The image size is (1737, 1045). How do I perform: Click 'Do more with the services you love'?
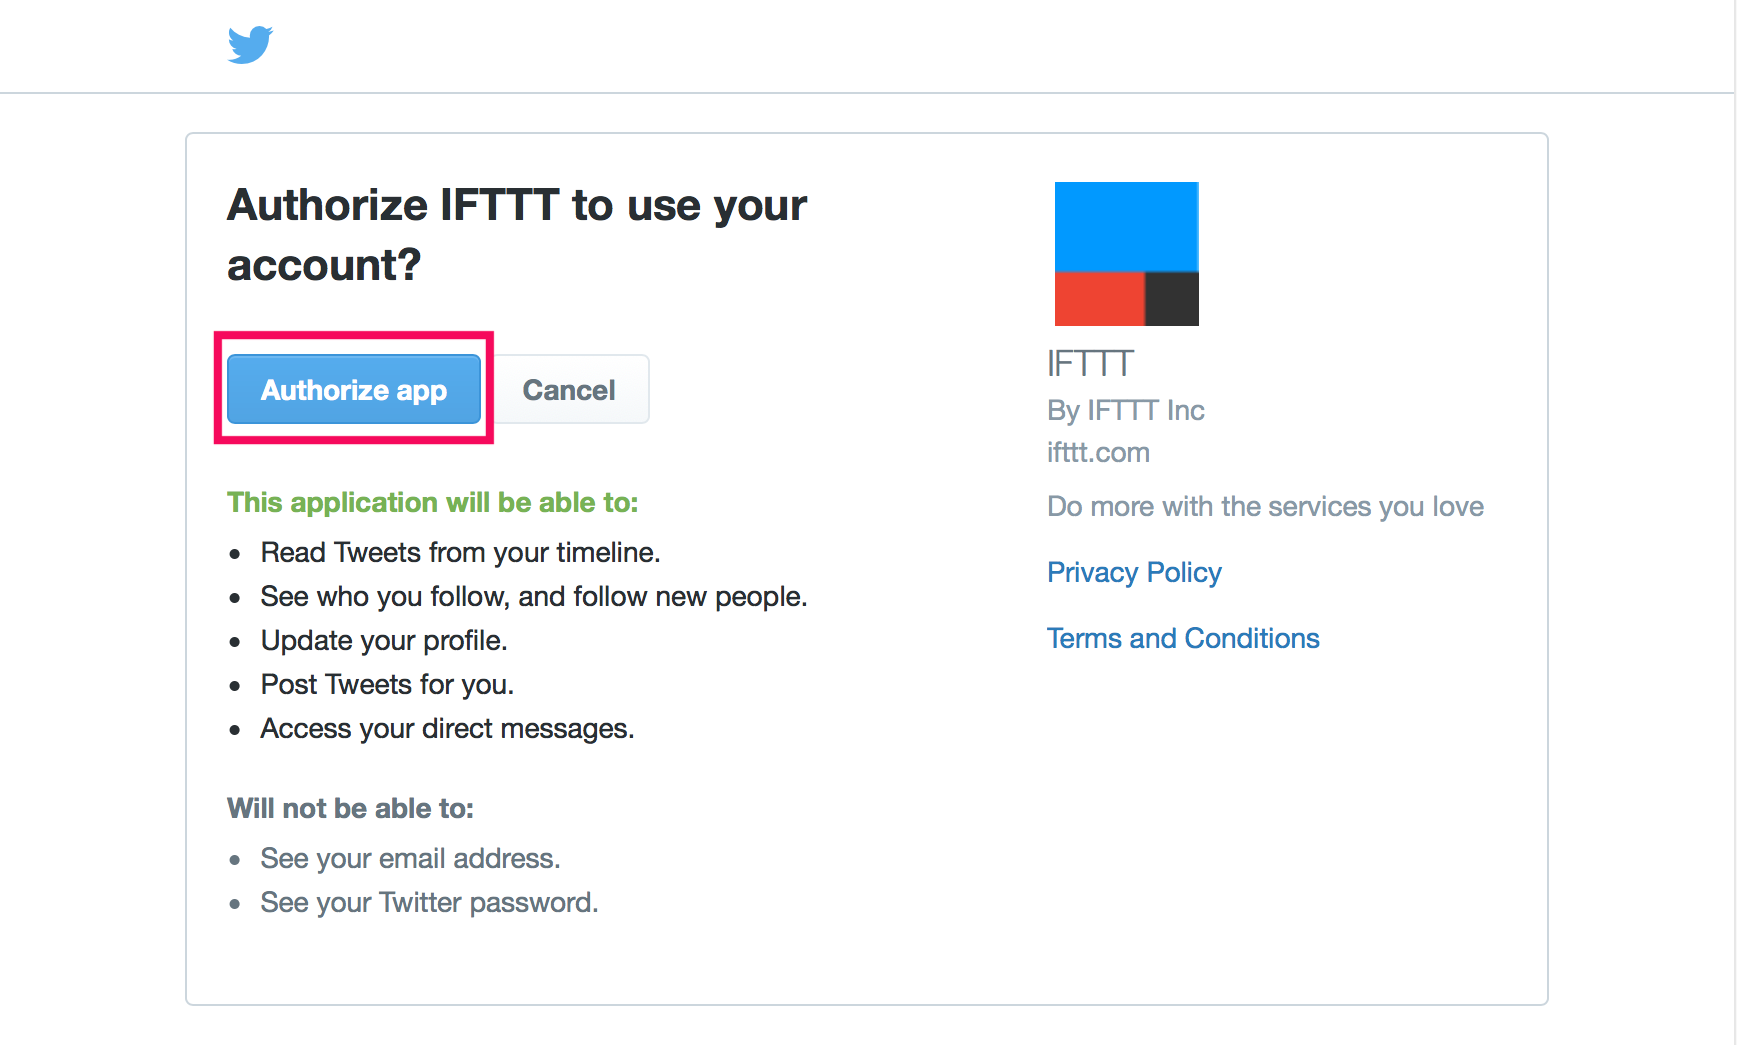[1265, 506]
